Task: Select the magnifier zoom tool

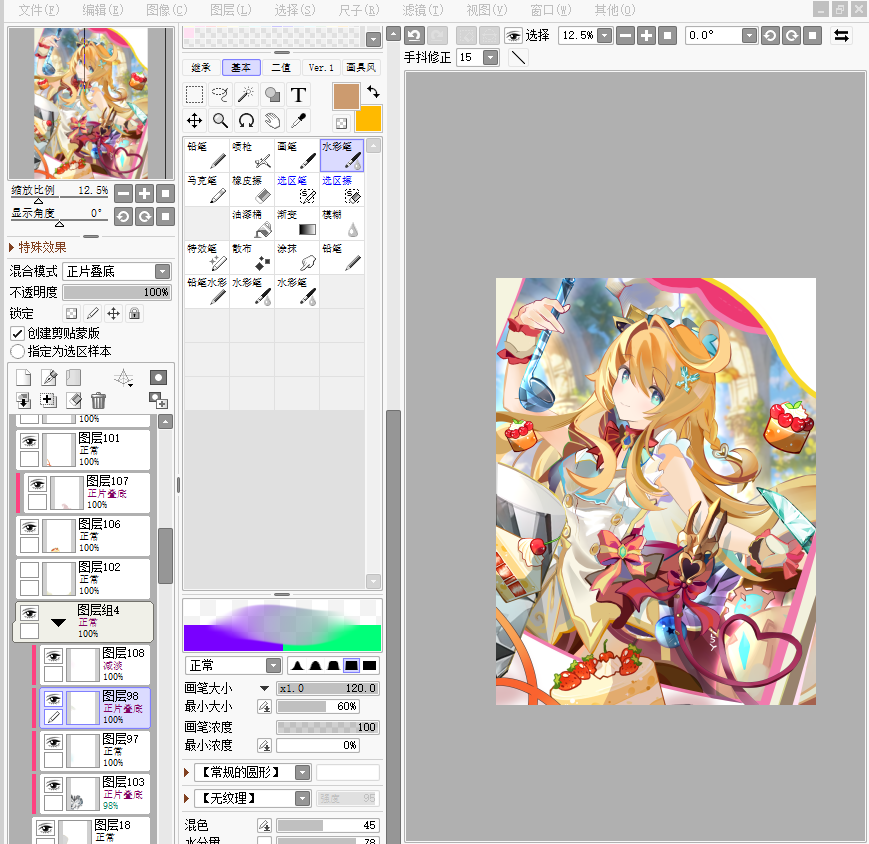Action: [x=220, y=120]
